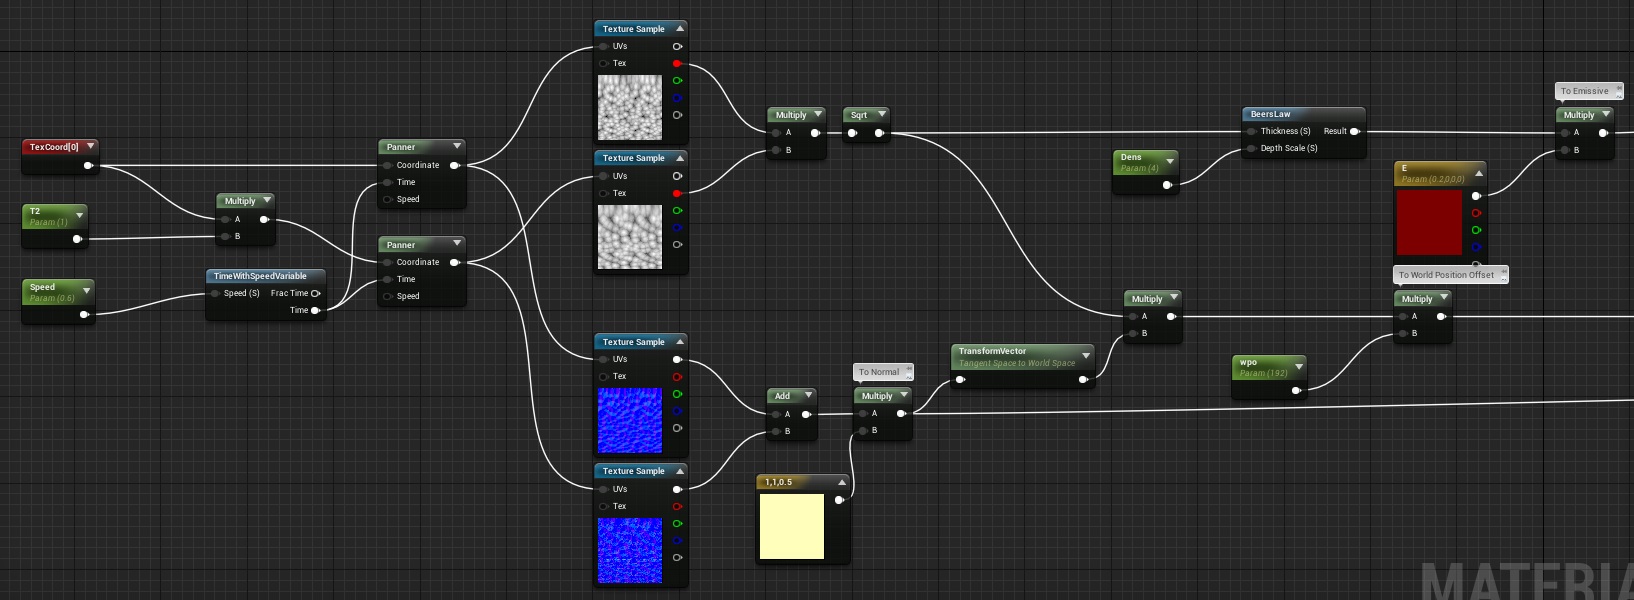
Task: Click BeersLaw Thickness (S) input pin
Action: point(1251,131)
